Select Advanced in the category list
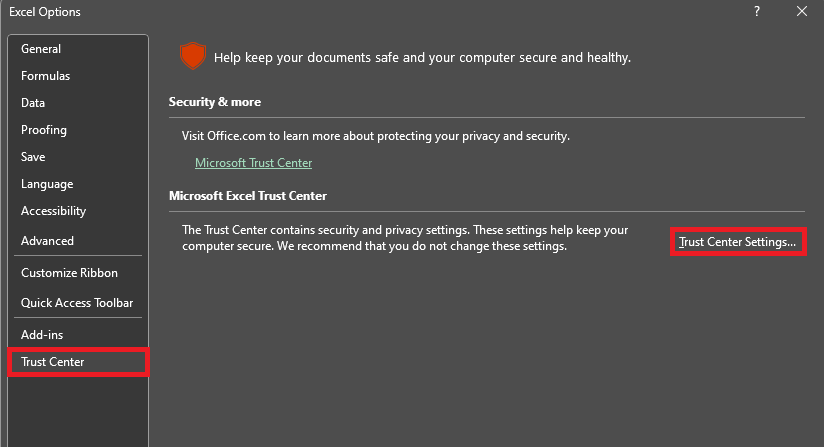The height and width of the screenshot is (447, 824). pyautogui.click(x=47, y=241)
